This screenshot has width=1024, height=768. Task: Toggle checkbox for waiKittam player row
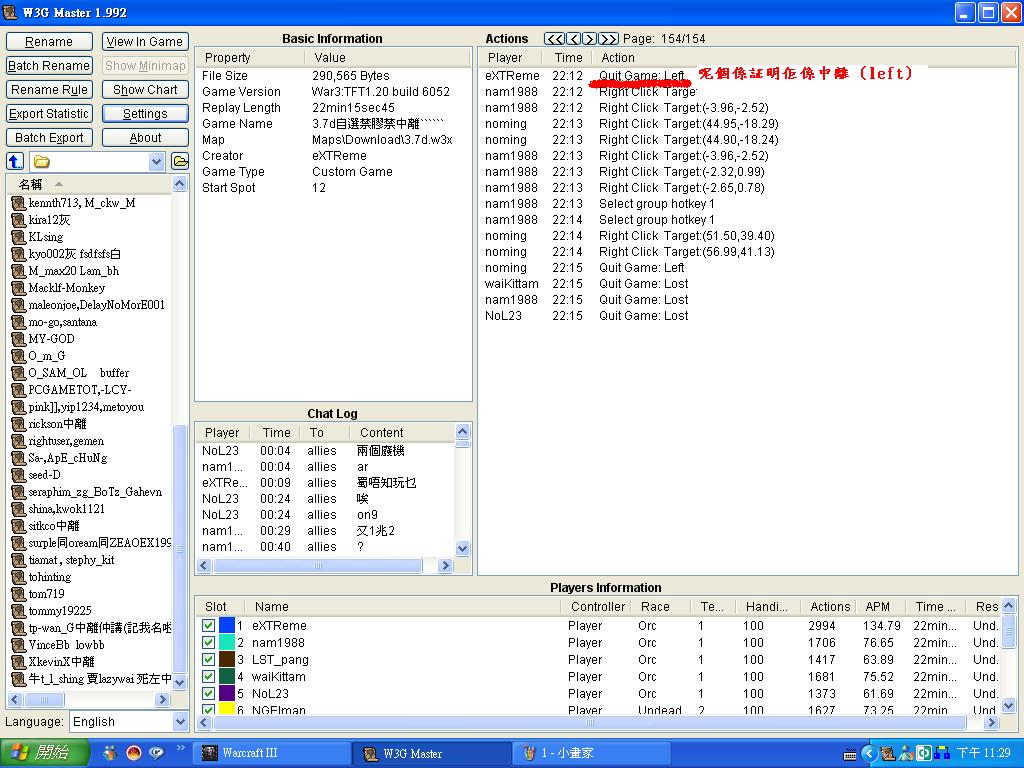(x=208, y=677)
